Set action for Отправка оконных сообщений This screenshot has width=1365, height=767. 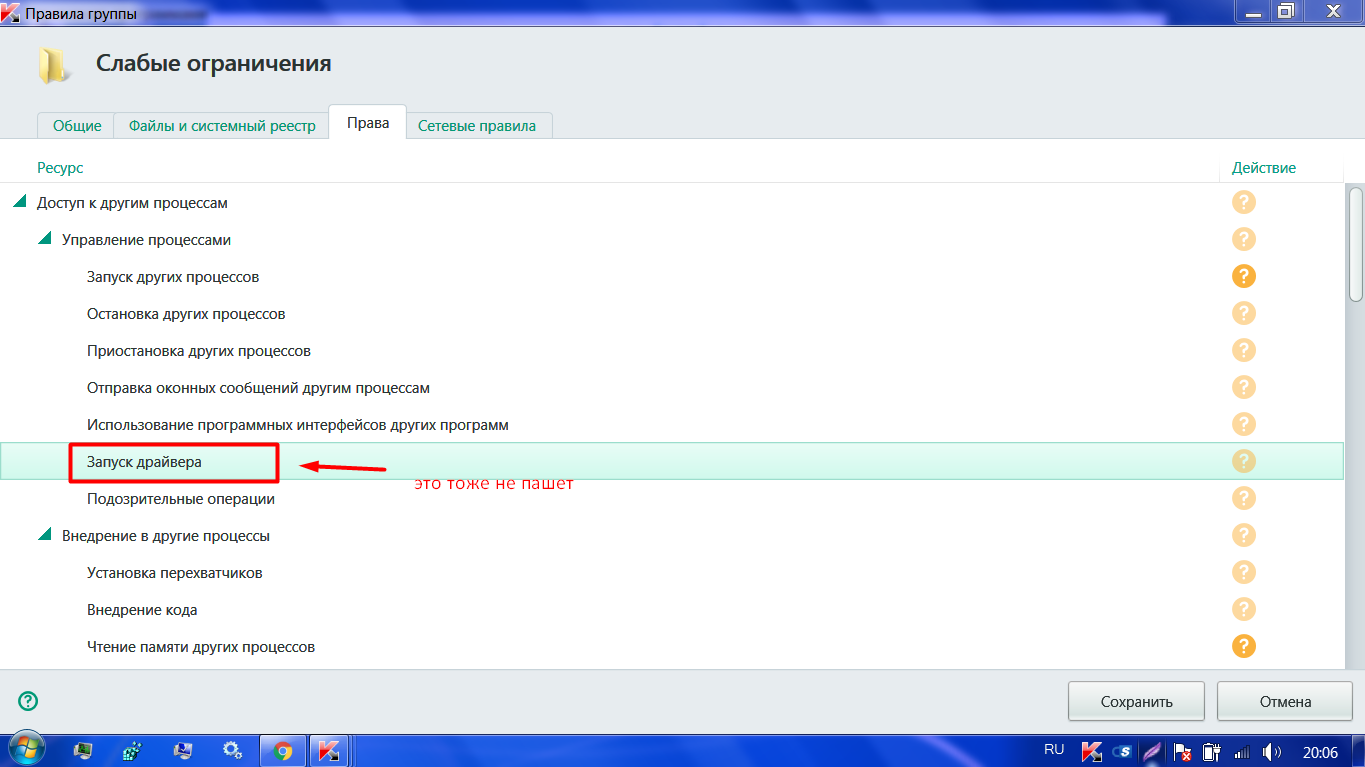1243,388
